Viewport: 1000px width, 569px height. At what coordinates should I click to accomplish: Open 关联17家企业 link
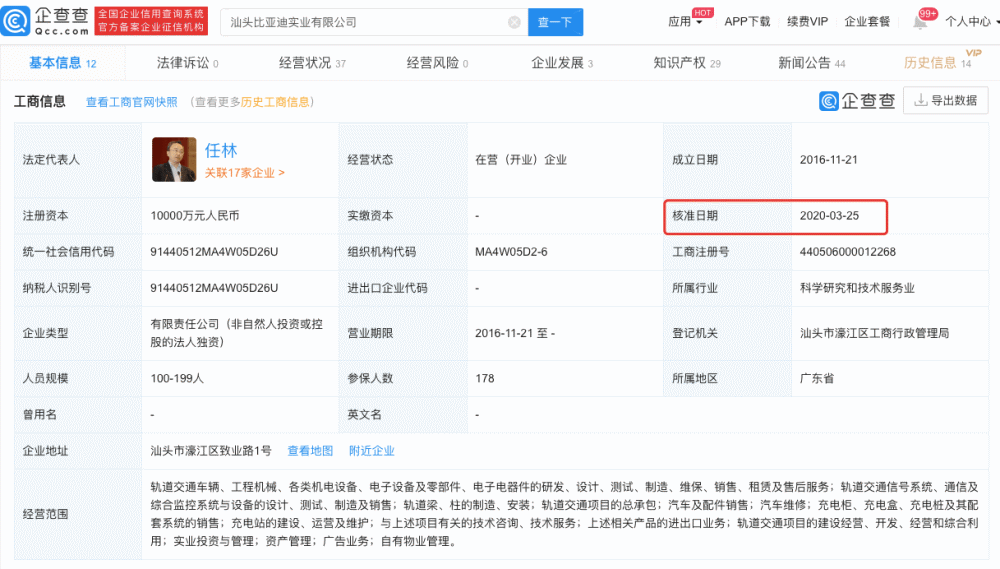tap(244, 173)
